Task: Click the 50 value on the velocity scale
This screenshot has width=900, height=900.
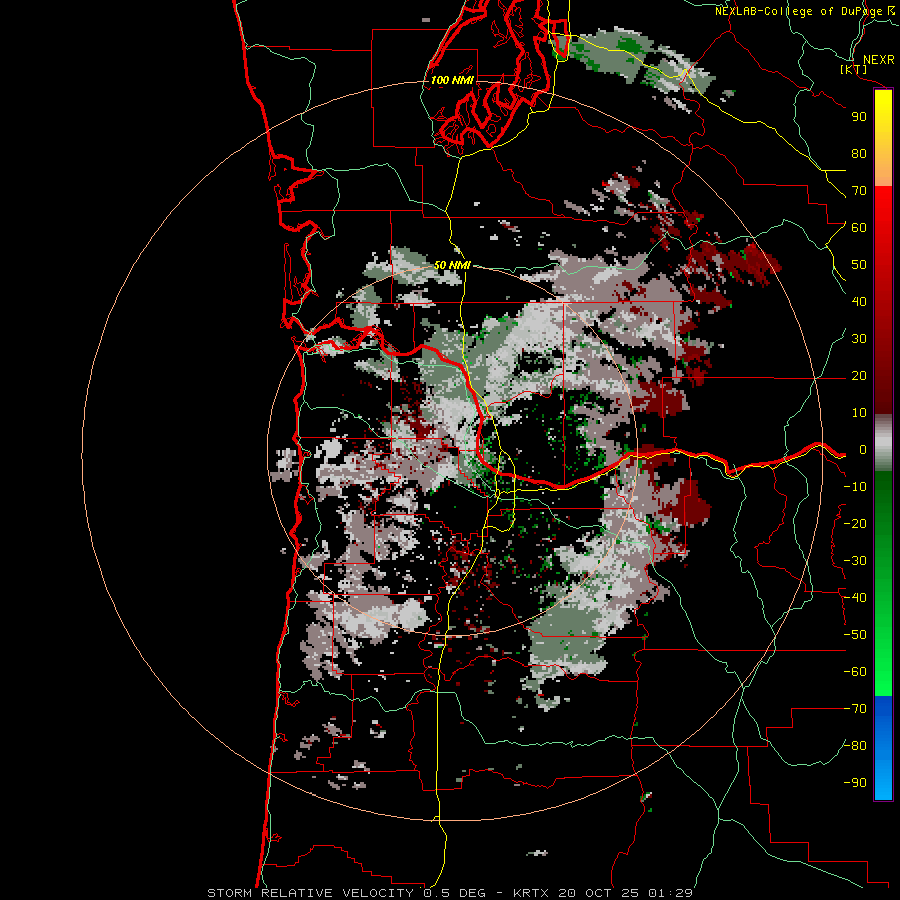Action: pyautogui.click(x=859, y=265)
